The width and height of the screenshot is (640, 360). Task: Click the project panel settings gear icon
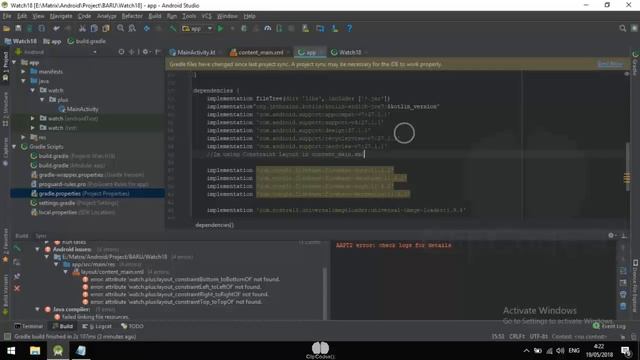145,52
